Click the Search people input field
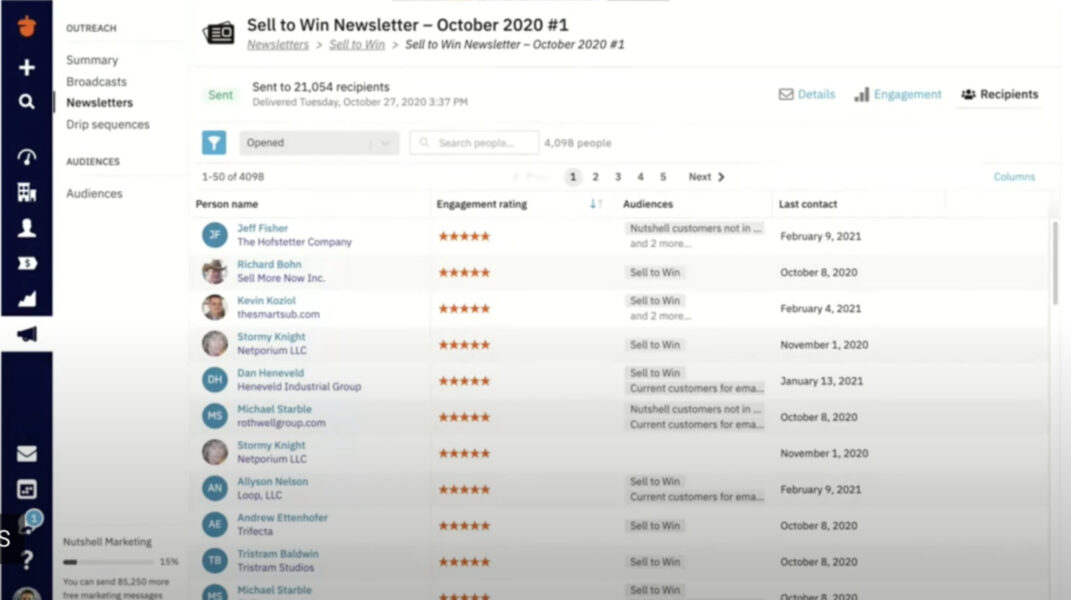Viewport: 1071px width, 600px height. [x=475, y=143]
